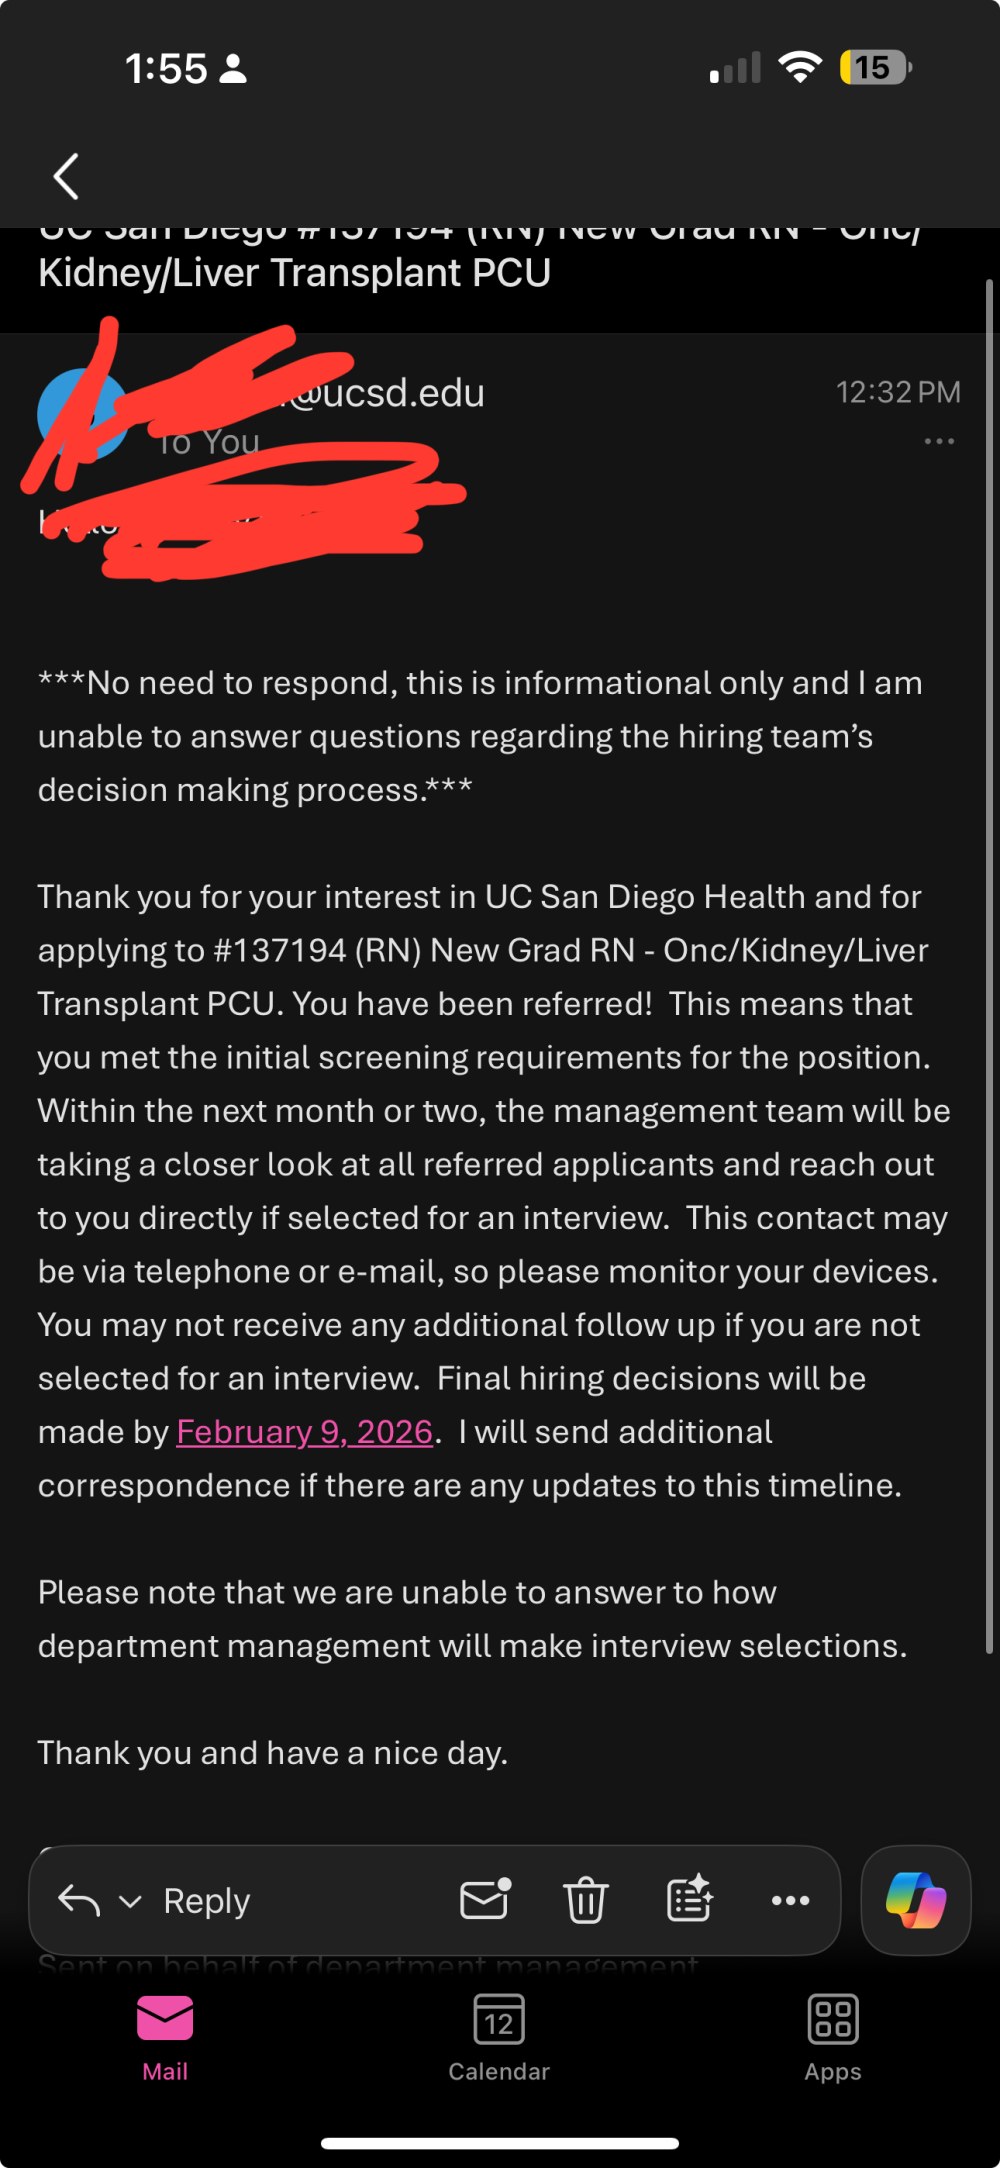
Task: Tap the email subject title text
Action: [x=295, y=272]
